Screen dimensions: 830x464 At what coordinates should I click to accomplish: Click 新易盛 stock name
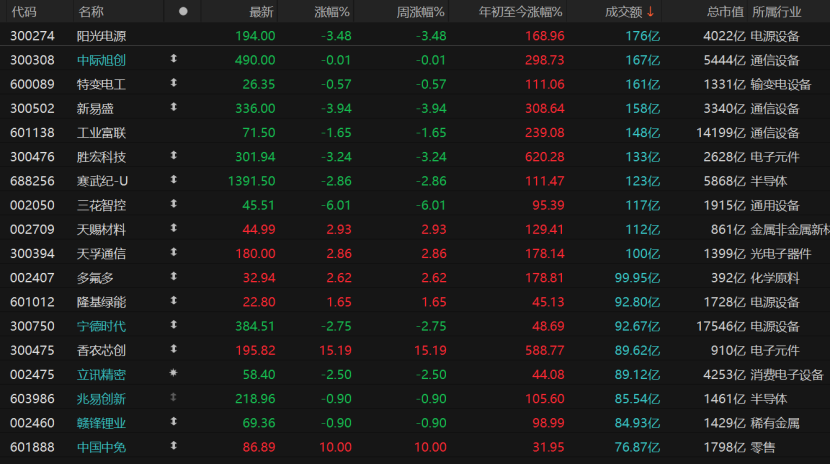point(95,109)
